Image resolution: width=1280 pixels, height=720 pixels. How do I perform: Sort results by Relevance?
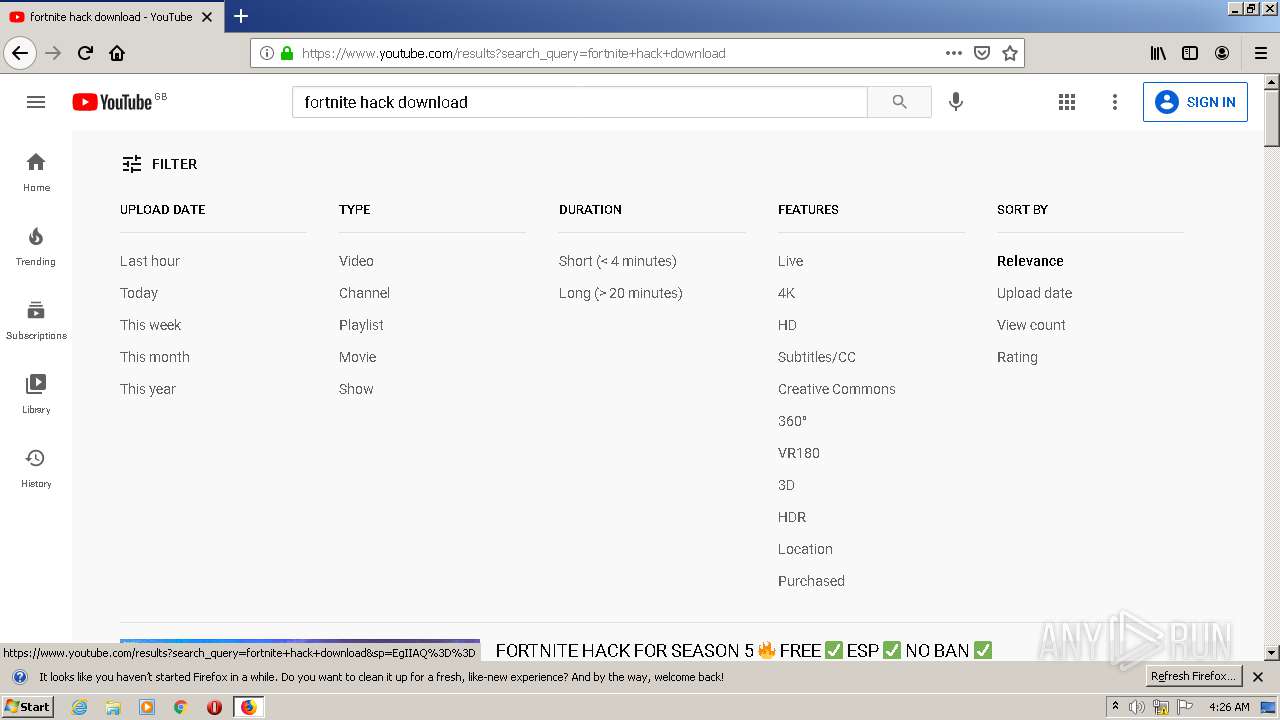click(x=1030, y=261)
